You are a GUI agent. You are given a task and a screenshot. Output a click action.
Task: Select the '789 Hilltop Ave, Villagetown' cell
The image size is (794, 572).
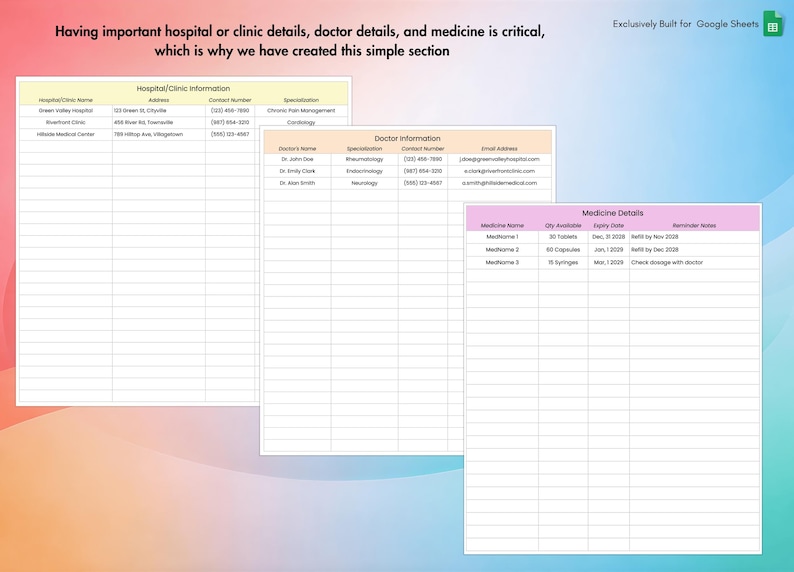pos(159,135)
